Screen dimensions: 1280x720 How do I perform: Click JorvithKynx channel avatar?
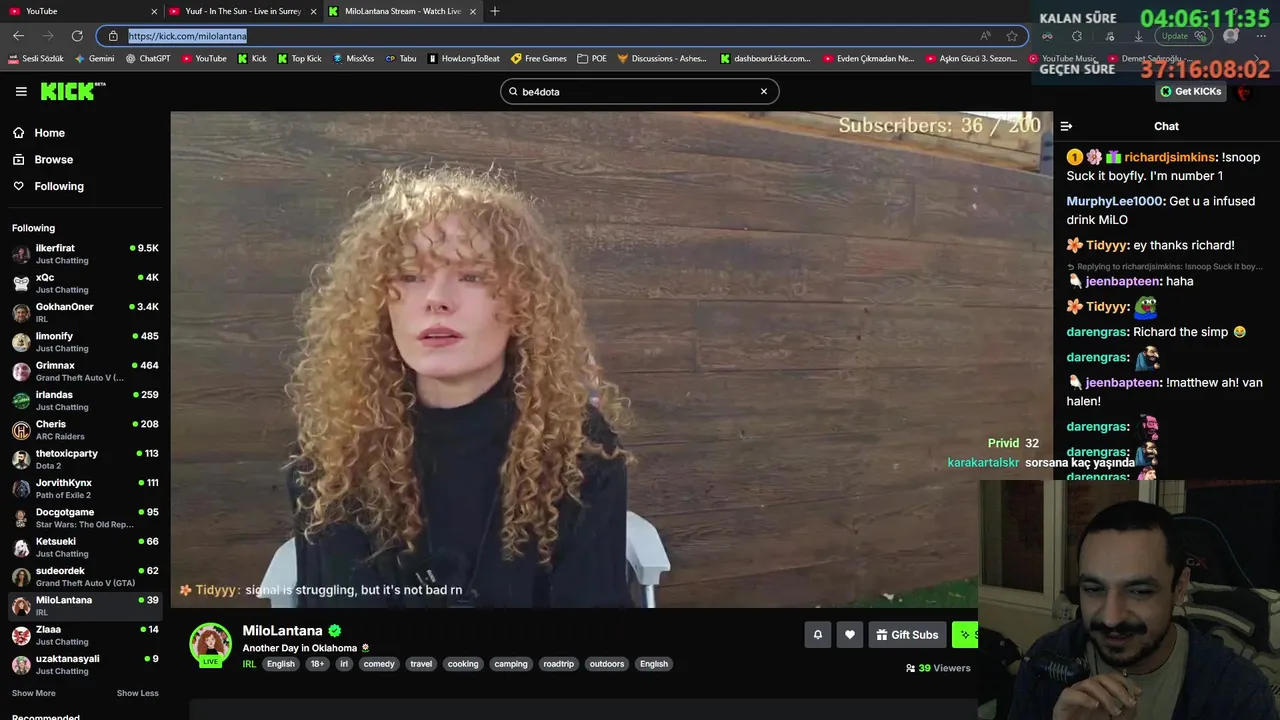(21, 489)
